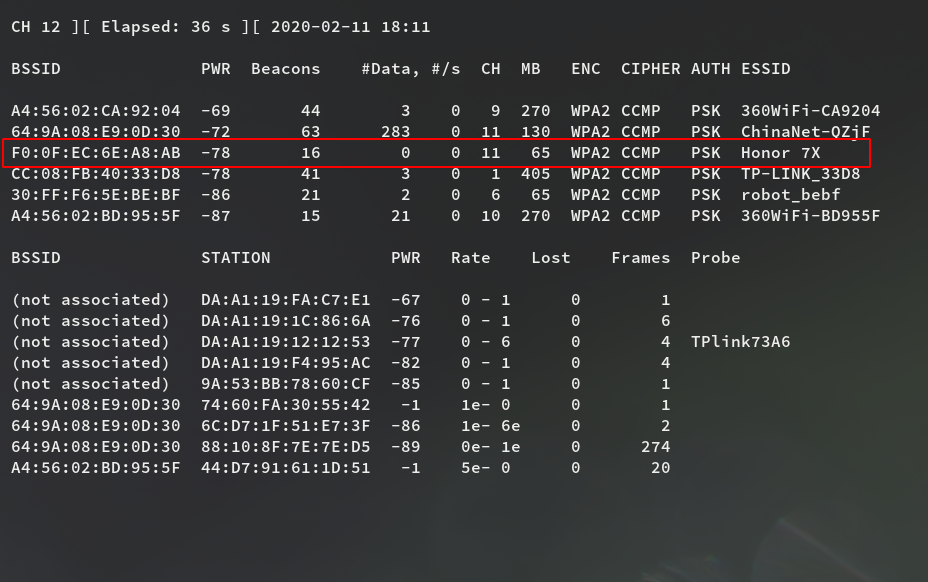Click the robot_bebf ESSID
This screenshot has height=582, width=928.
click(790, 195)
